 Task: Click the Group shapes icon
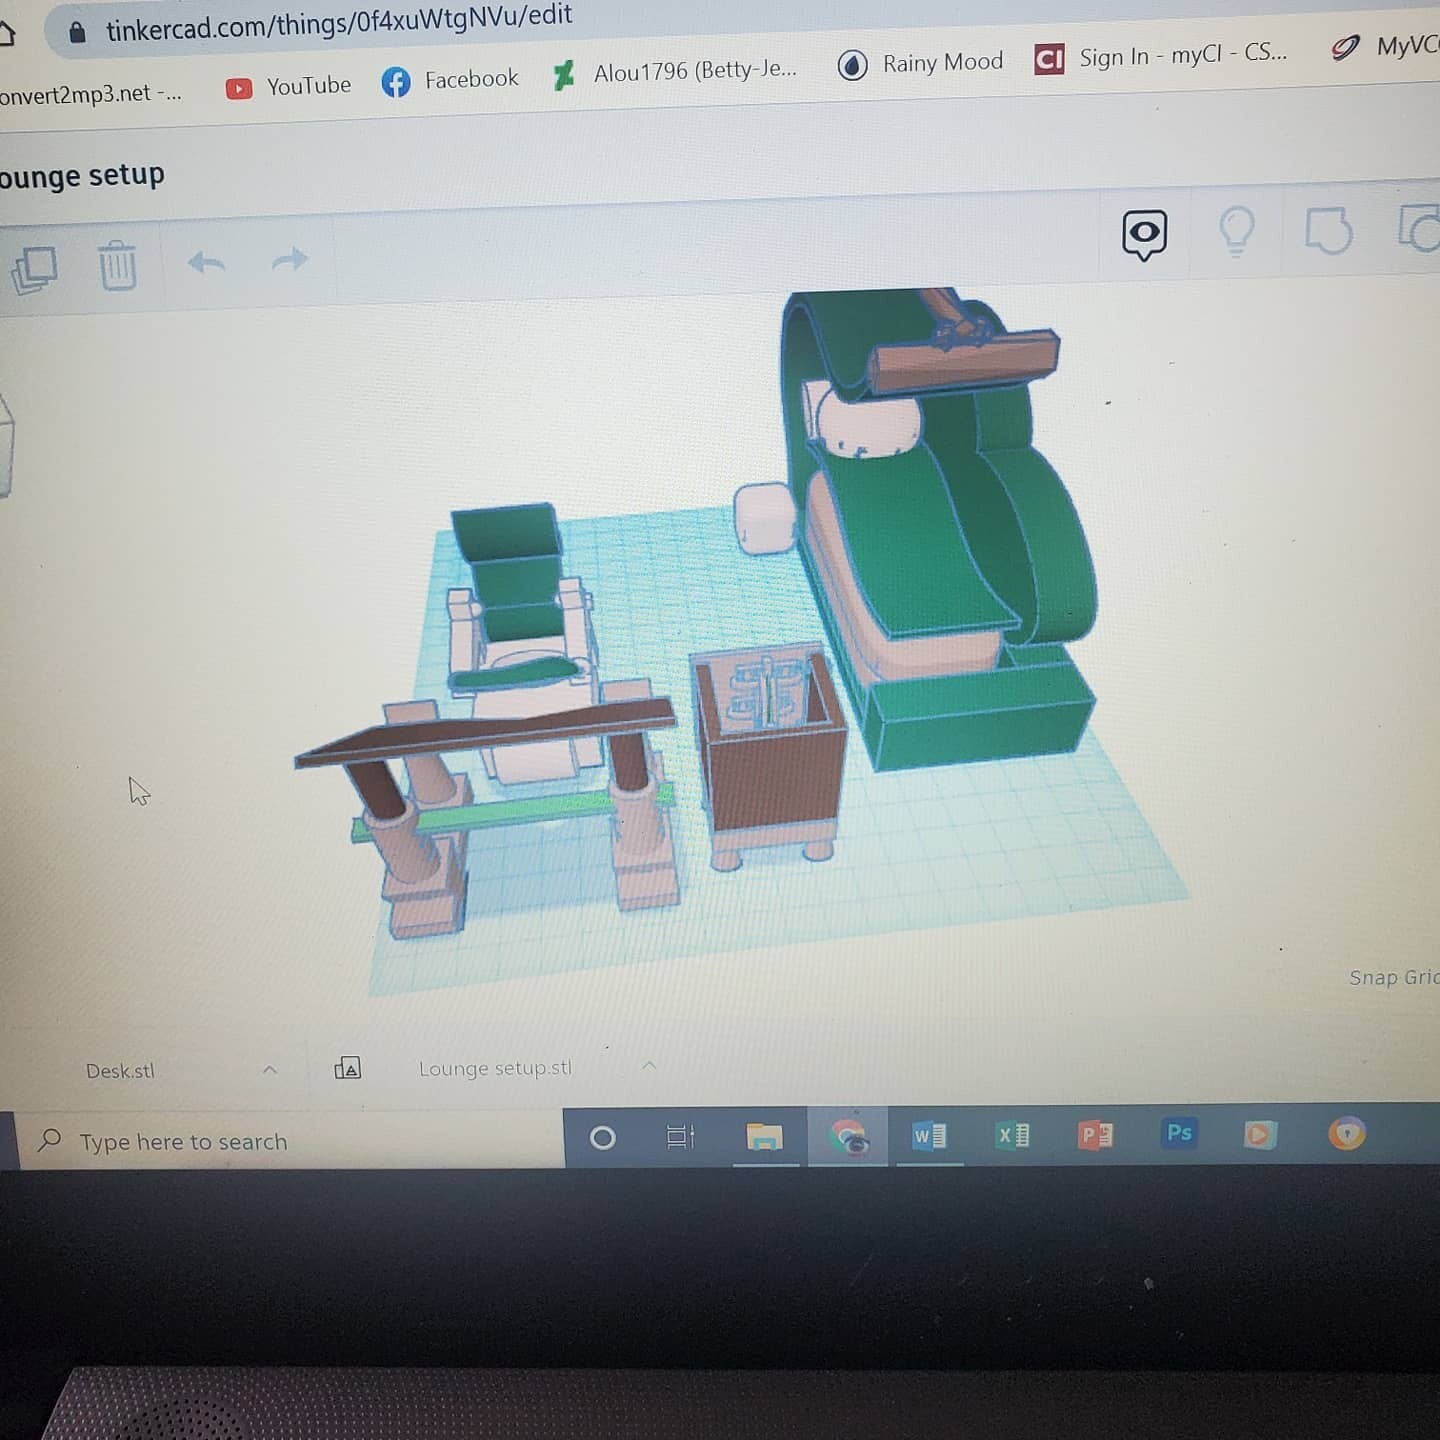pyautogui.click(x=1329, y=230)
